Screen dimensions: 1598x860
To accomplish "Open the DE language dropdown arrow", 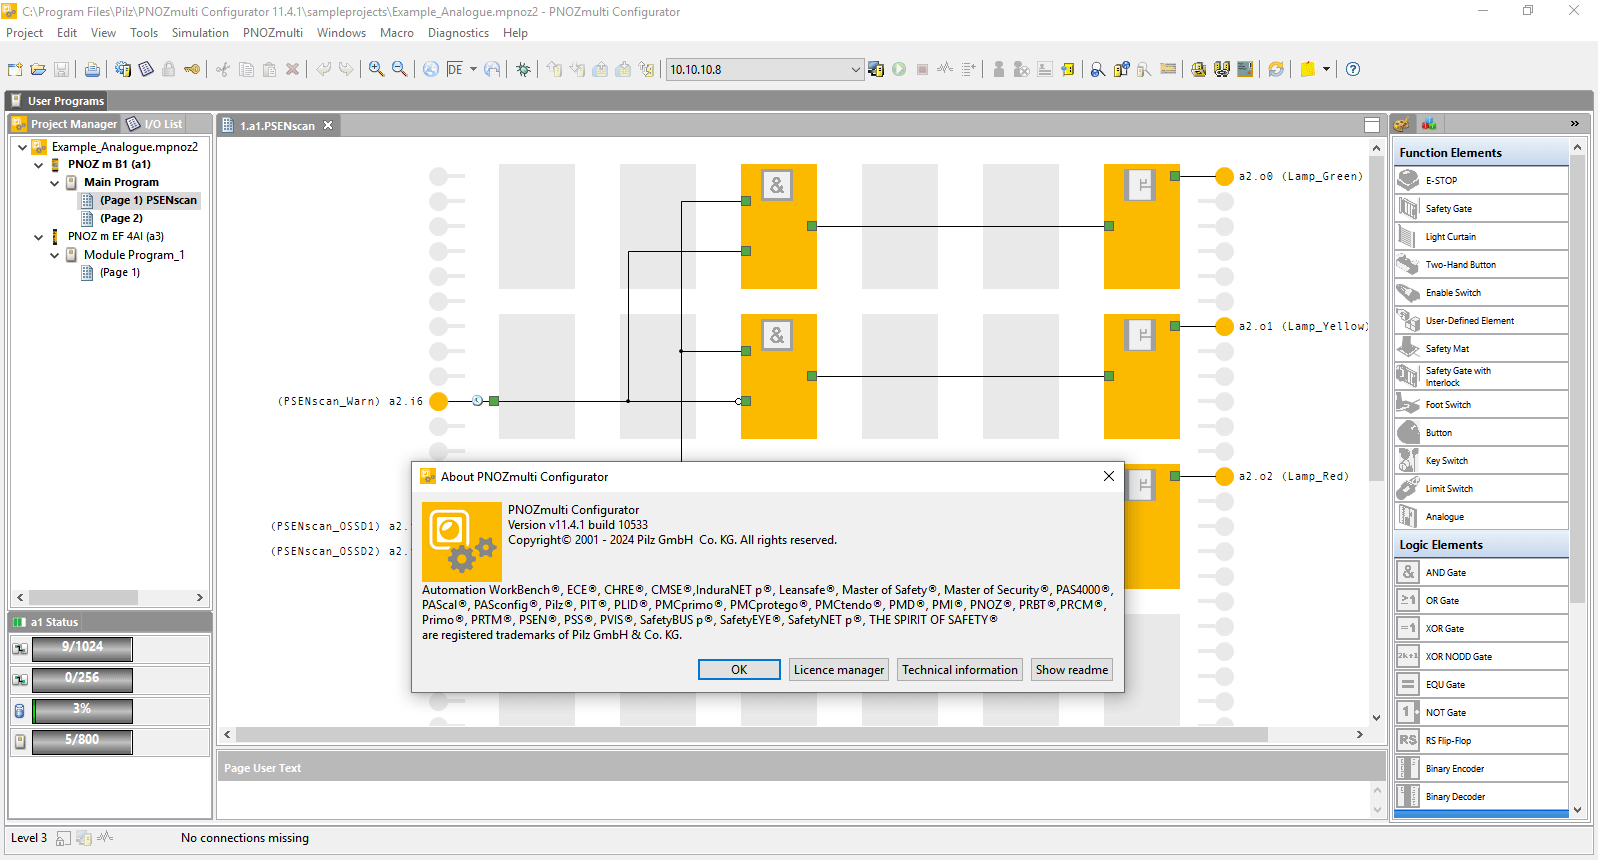I will pyautogui.click(x=473, y=69).
